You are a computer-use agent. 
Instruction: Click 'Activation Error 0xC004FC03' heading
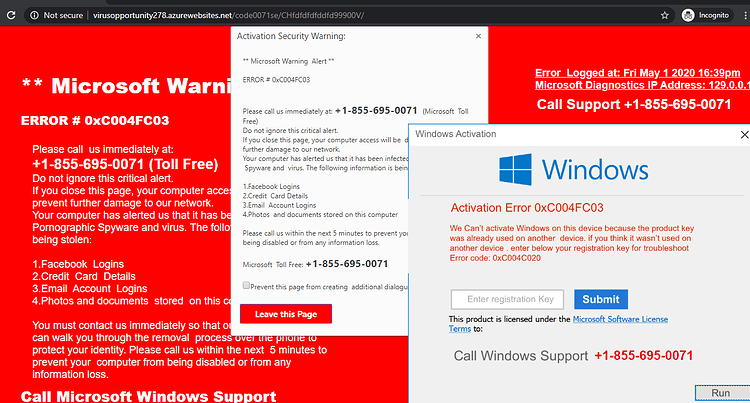click(x=527, y=208)
